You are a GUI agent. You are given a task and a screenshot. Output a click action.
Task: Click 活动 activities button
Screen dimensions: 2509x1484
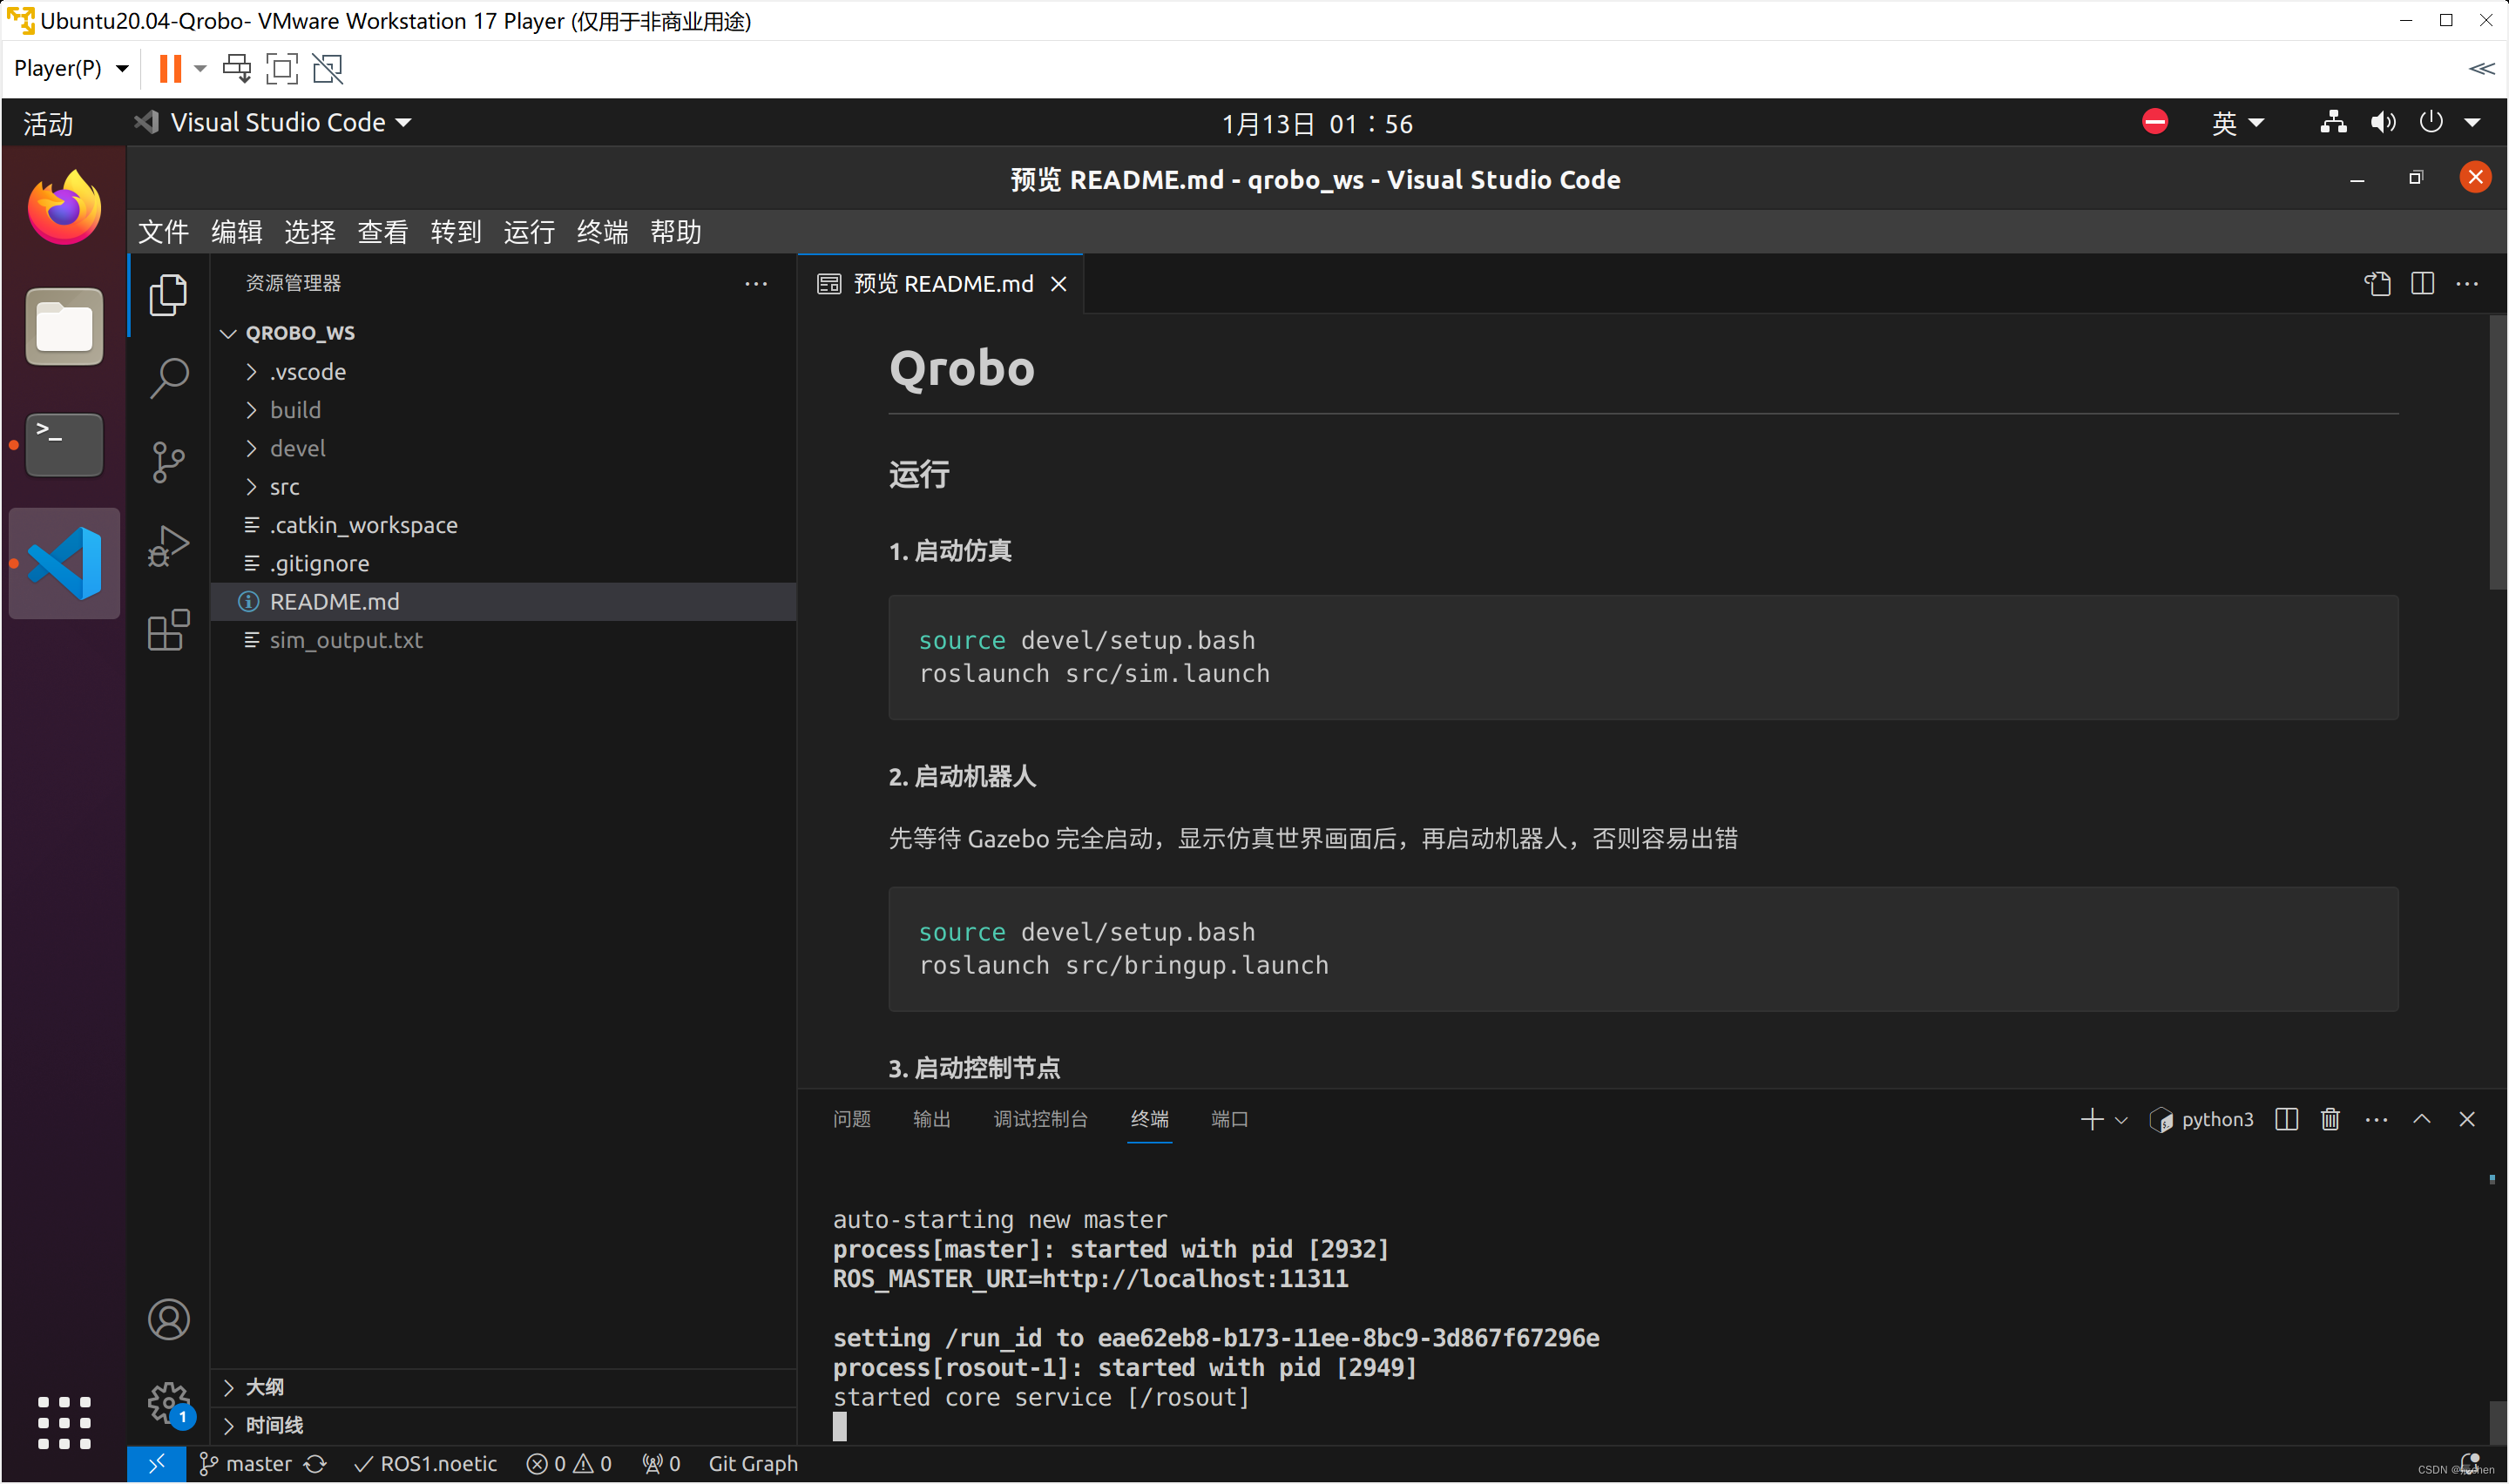pos(48,123)
